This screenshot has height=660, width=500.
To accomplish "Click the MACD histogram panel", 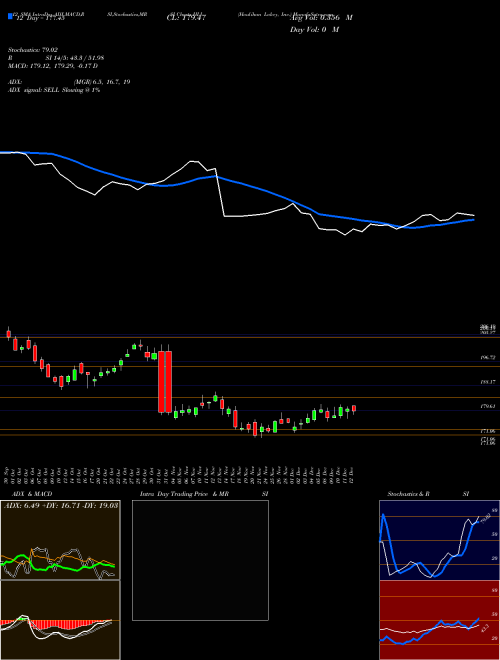I will pos(60,620).
